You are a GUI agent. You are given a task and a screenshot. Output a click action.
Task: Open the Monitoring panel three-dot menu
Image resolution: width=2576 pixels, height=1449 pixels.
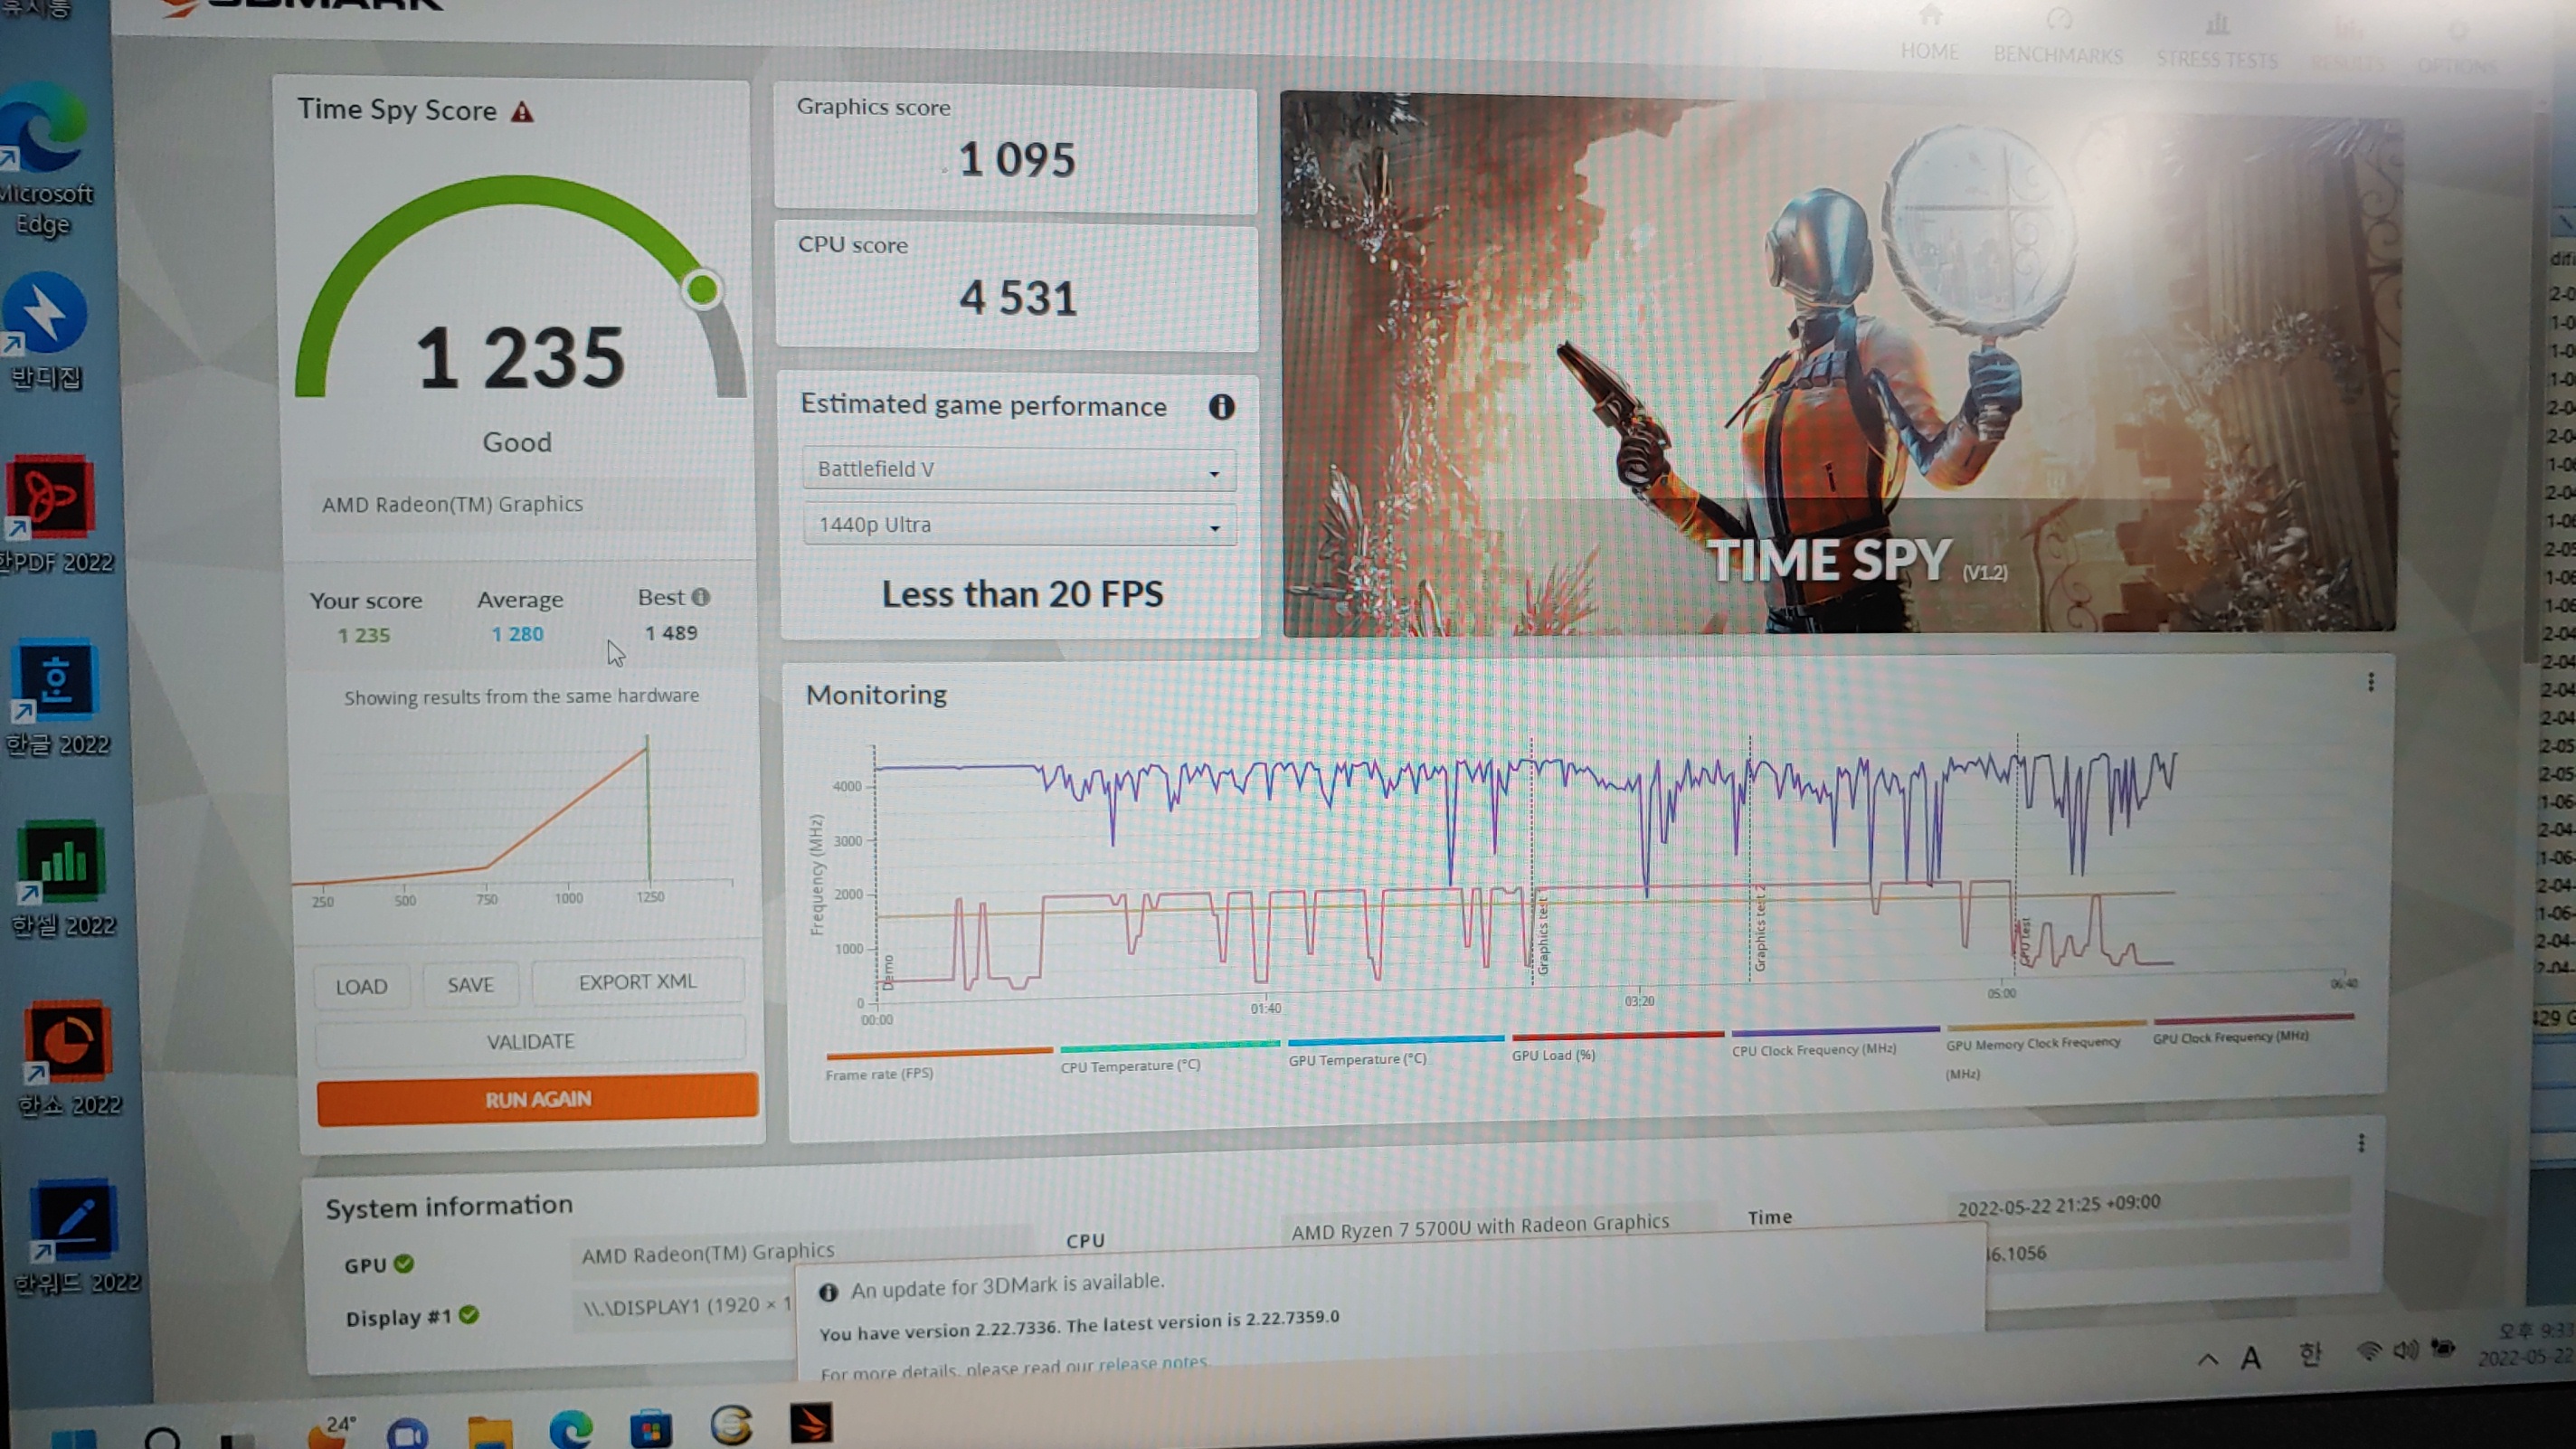pyautogui.click(x=2370, y=682)
